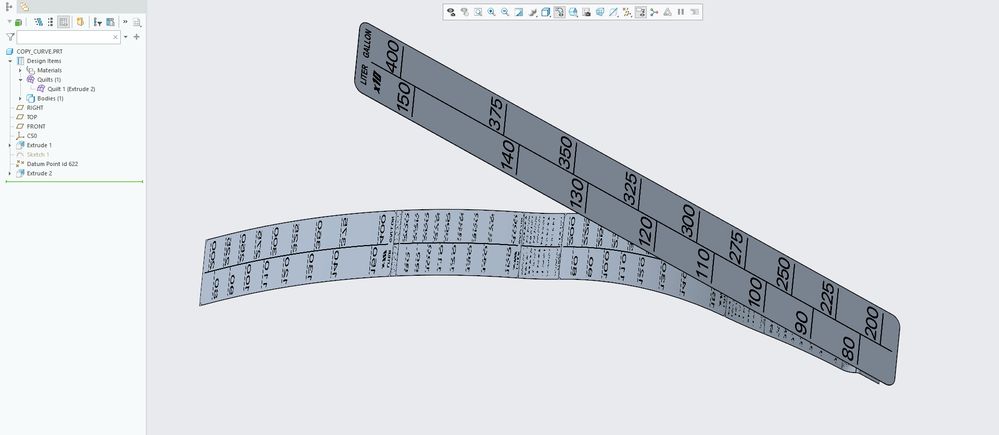The image size is (999, 435).
Task: Click the model tree search field
Action: (x=65, y=37)
